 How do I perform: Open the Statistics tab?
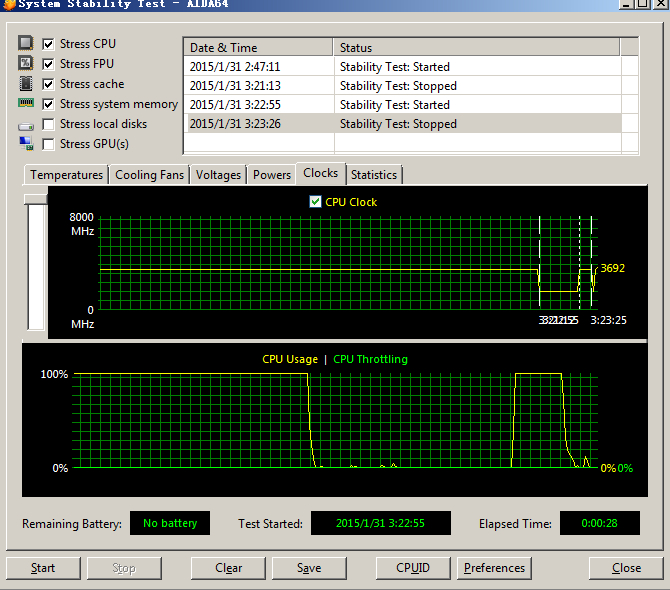(374, 175)
